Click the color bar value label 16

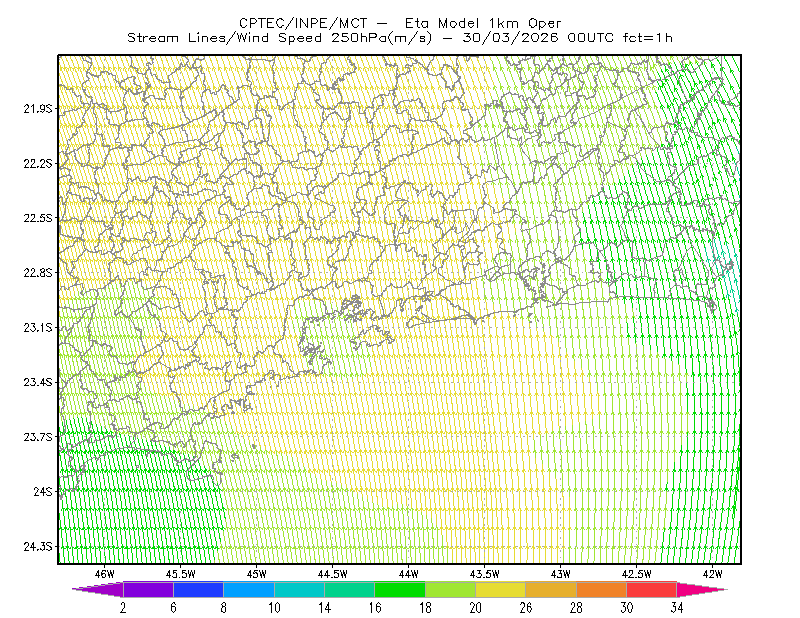pyautogui.click(x=375, y=608)
